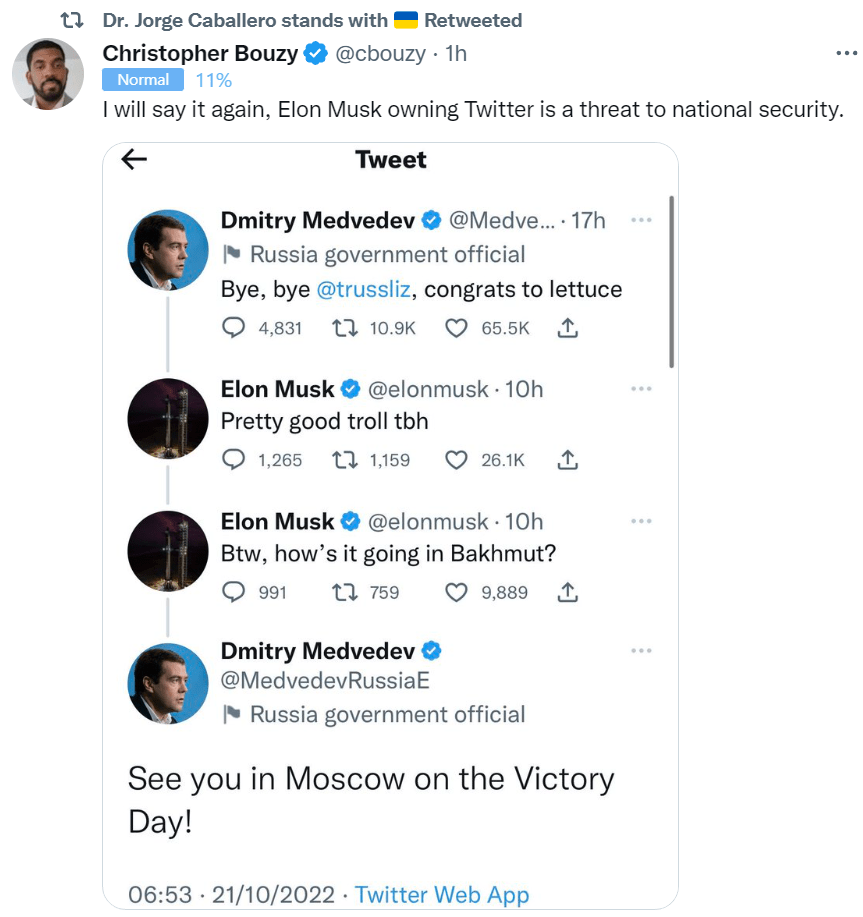
Task: Reply to Medvedev's lettuce tweet
Action: (x=233, y=327)
